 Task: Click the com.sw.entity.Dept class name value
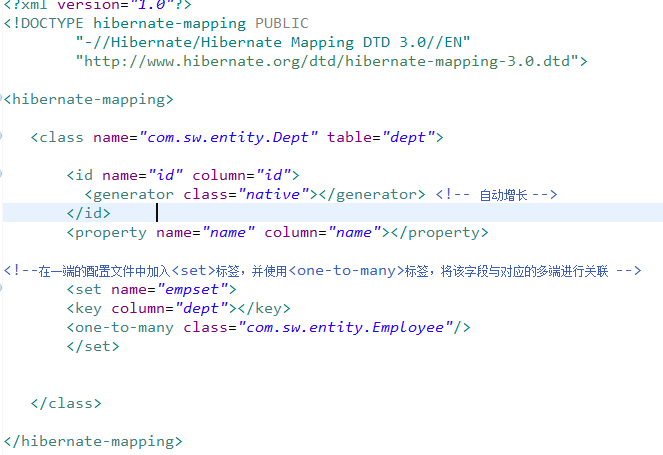click(228, 137)
